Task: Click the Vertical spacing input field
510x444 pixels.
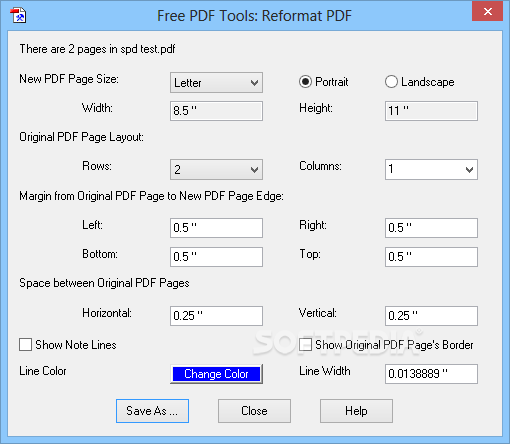Action: tap(431, 316)
